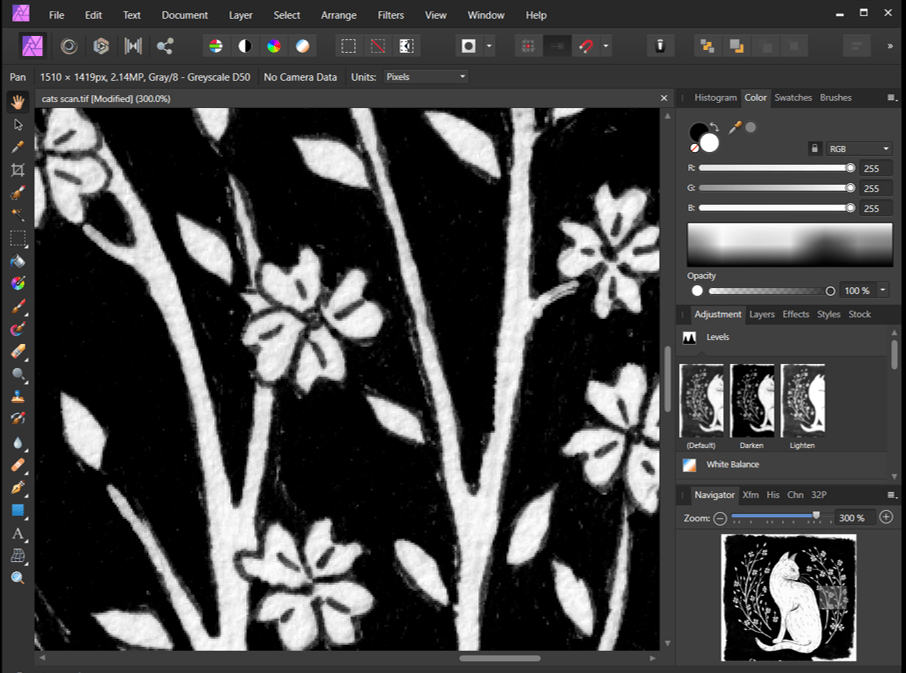This screenshot has width=906, height=673.
Task: Click the Auto Levels toolbar icon
Action: click(215, 46)
